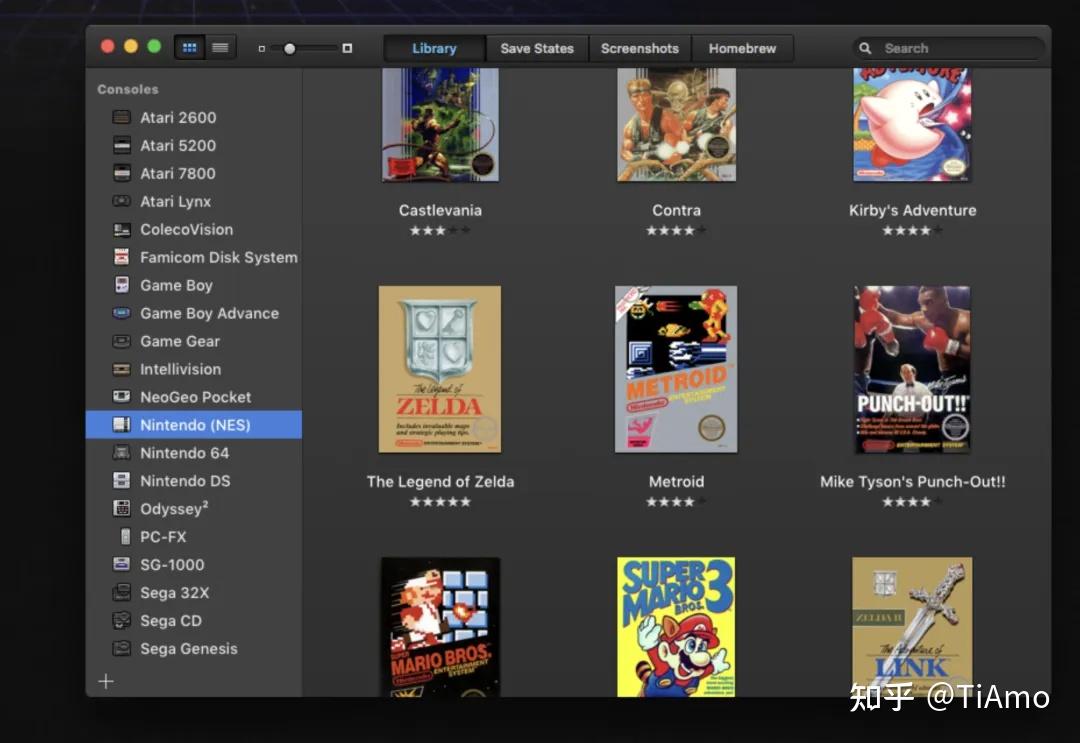Select the Intellivision console icon

(121, 369)
